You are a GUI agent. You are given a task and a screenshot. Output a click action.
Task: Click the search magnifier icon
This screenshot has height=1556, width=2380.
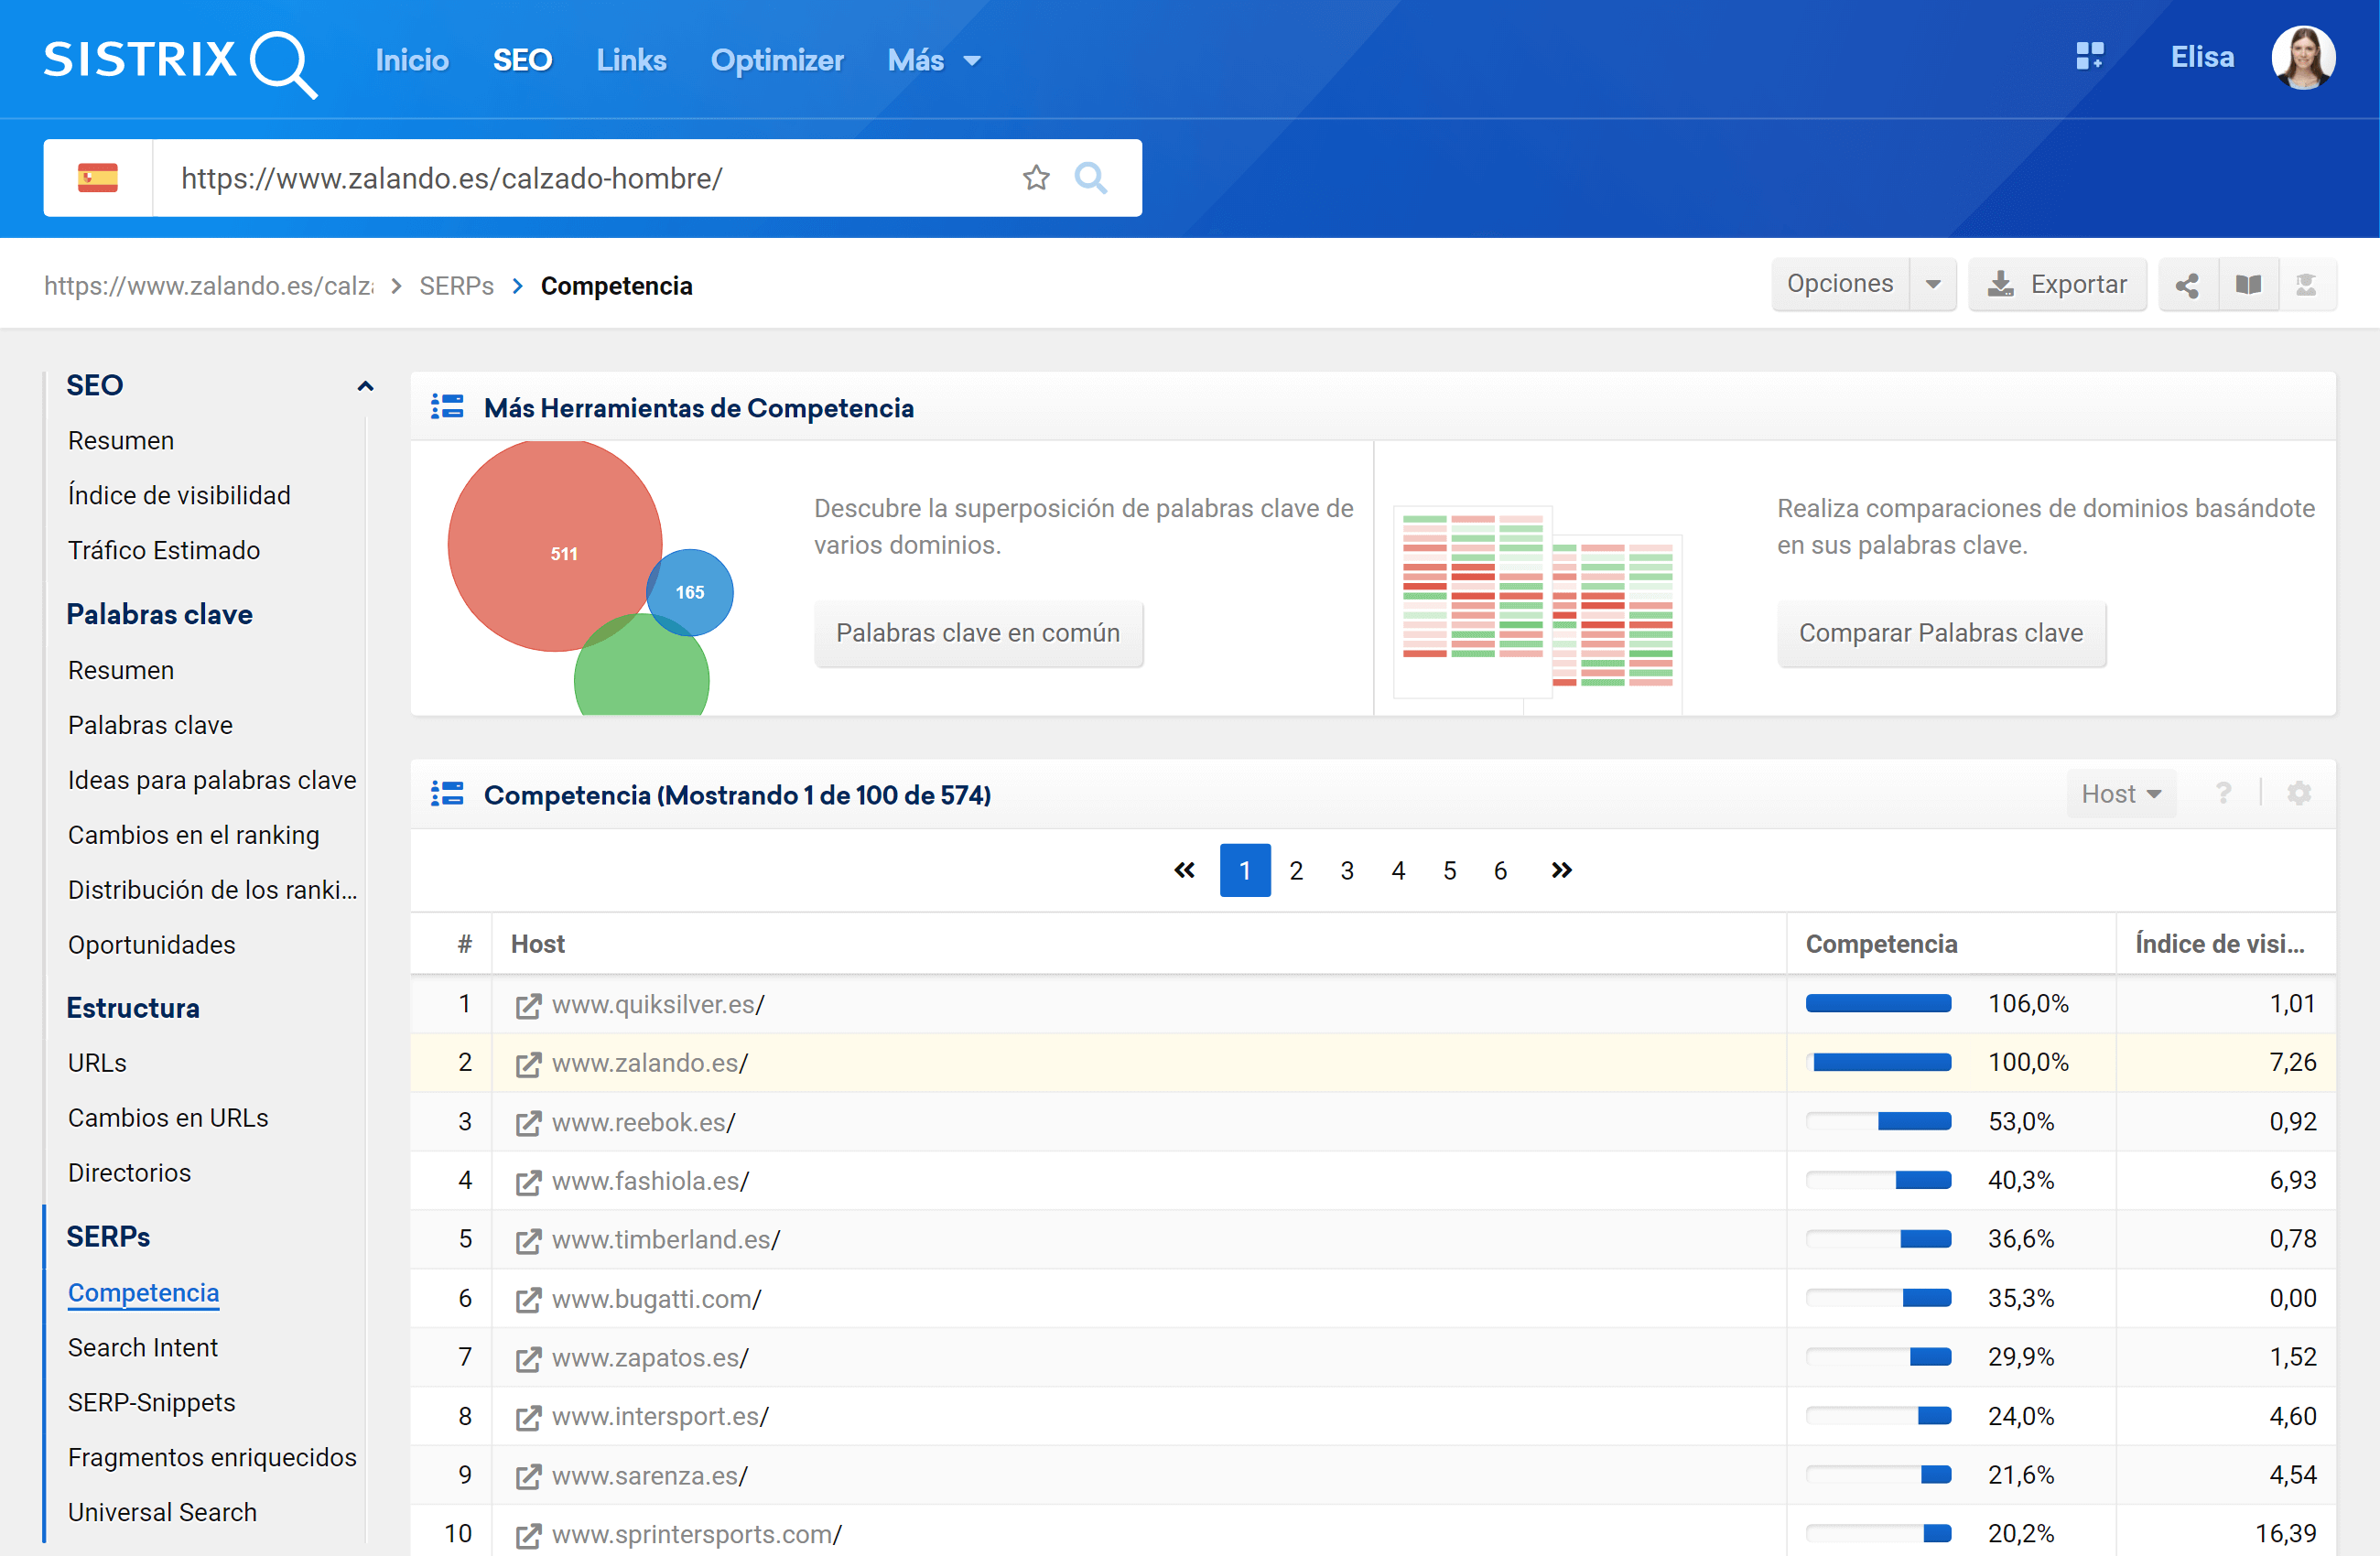[1090, 178]
